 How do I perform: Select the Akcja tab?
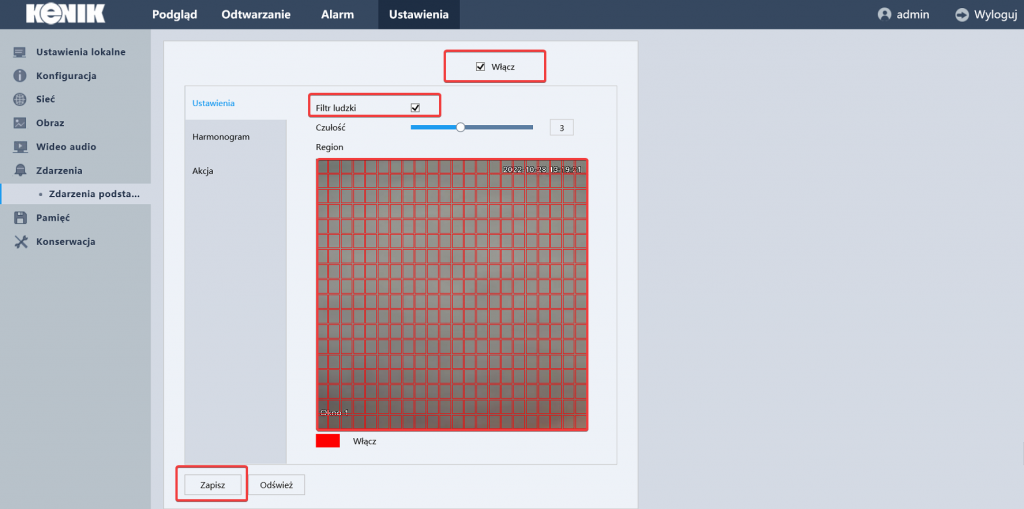203,170
